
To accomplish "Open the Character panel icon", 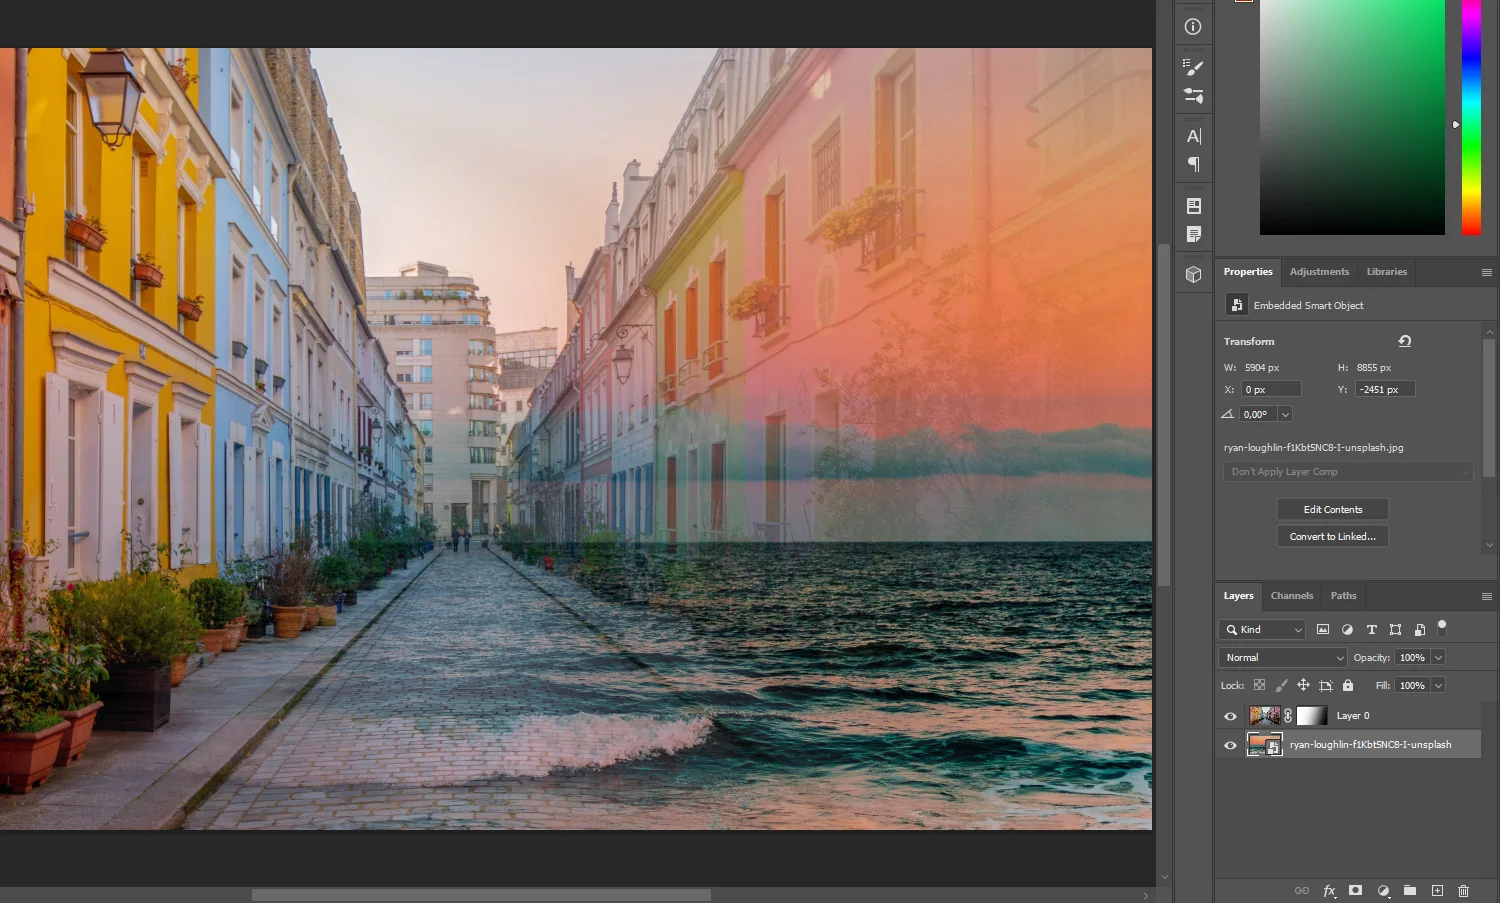I will pos(1193,136).
